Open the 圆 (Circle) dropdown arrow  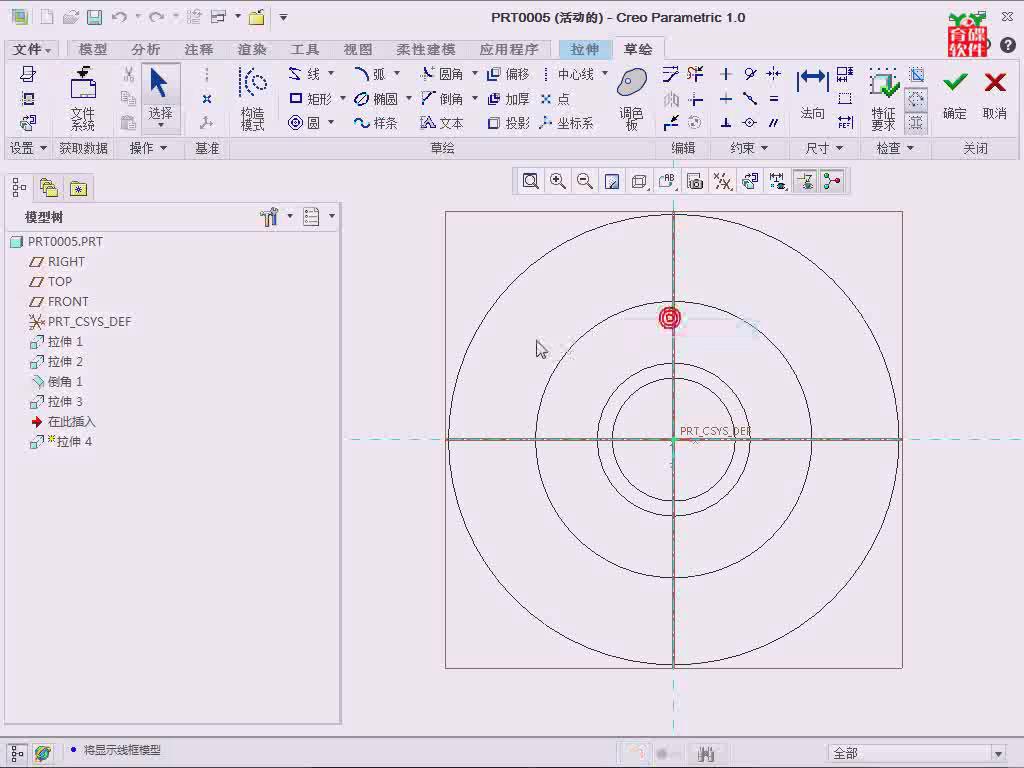click(x=331, y=122)
